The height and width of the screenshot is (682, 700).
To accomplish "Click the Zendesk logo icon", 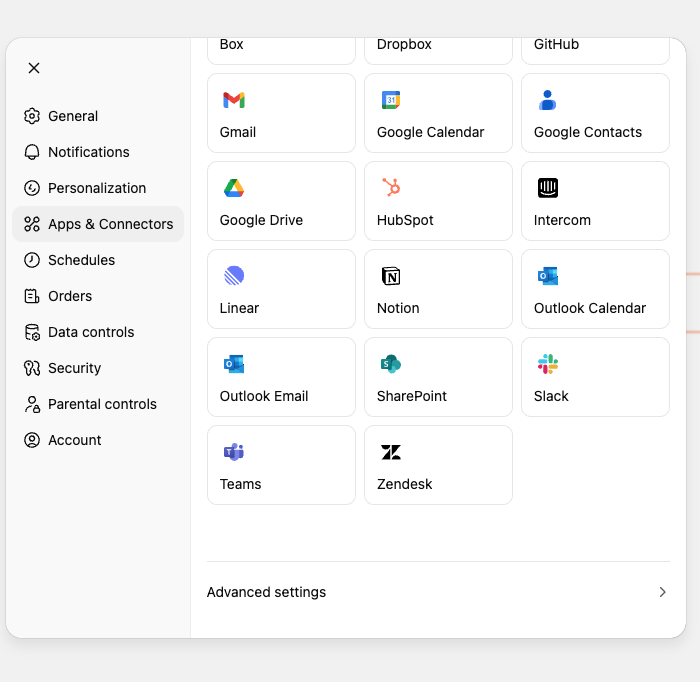I will (x=391, y=452).
